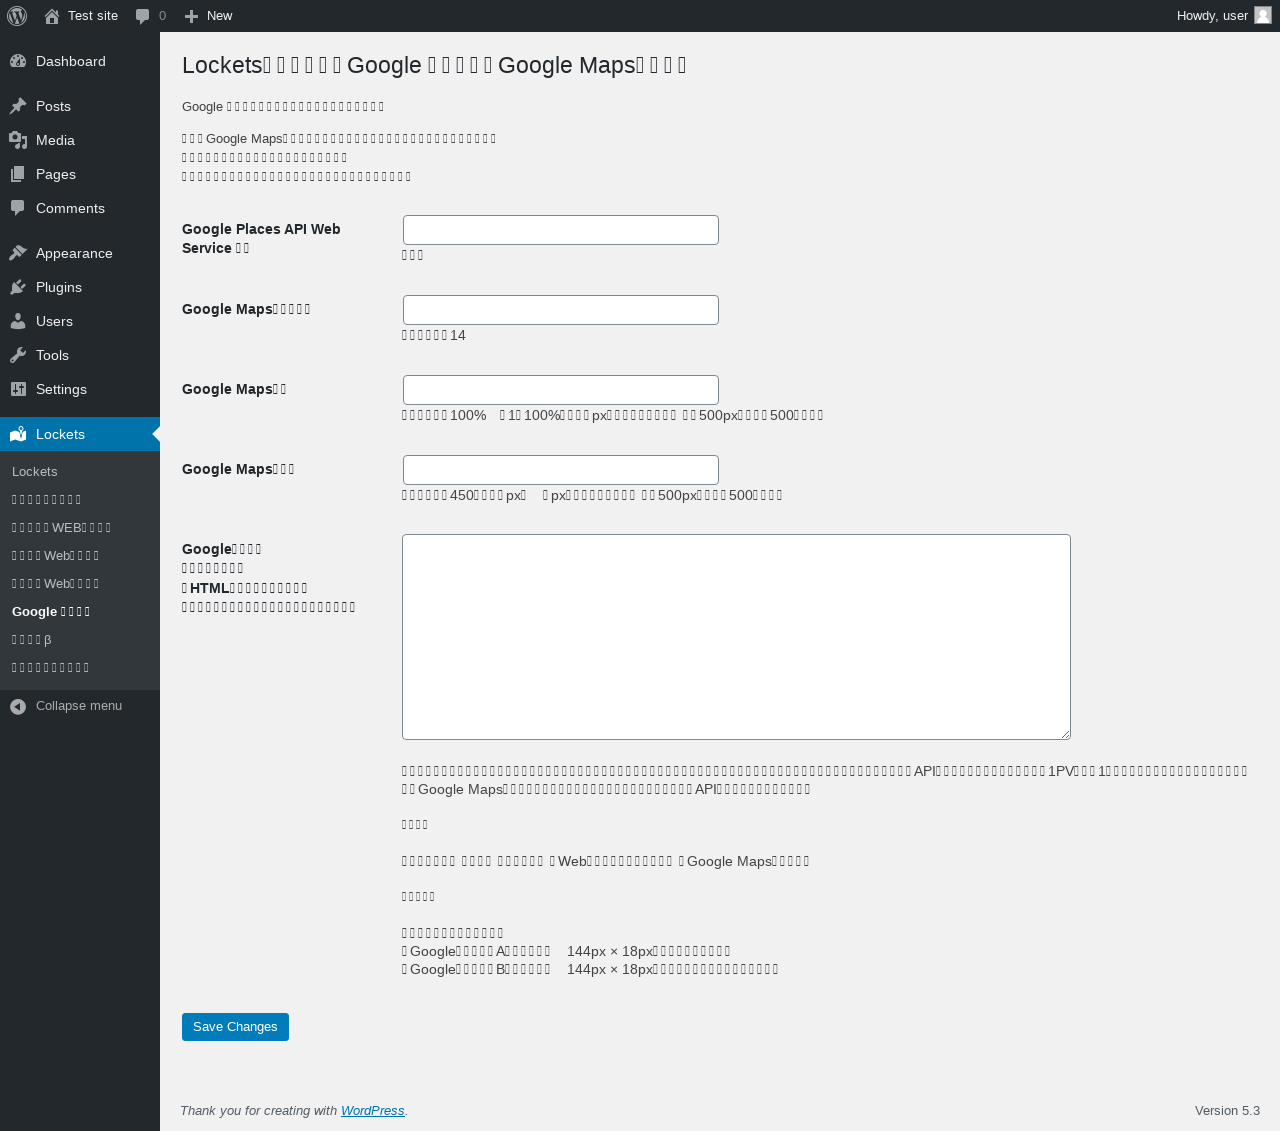Open Comments in sidebar menu
The width and height of the screenshot is (1280, 1131).
(x=80, y=208)
